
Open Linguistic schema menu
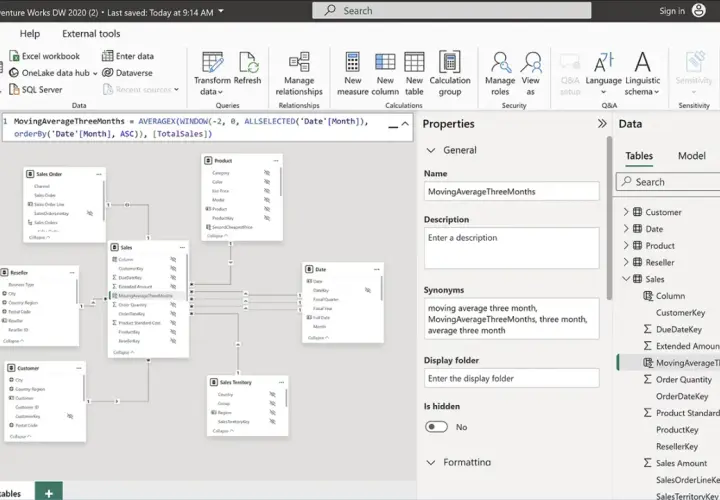coord(642,73)
